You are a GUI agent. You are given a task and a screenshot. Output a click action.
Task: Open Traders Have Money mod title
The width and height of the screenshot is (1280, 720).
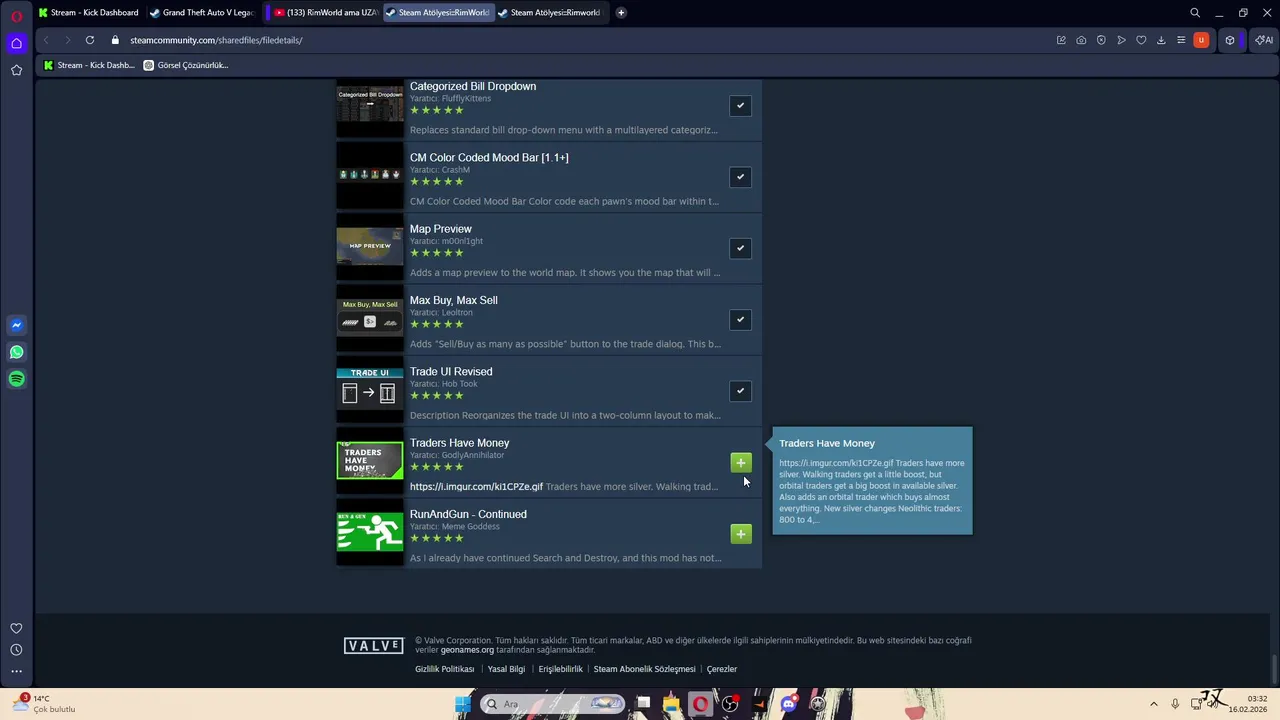459,443
